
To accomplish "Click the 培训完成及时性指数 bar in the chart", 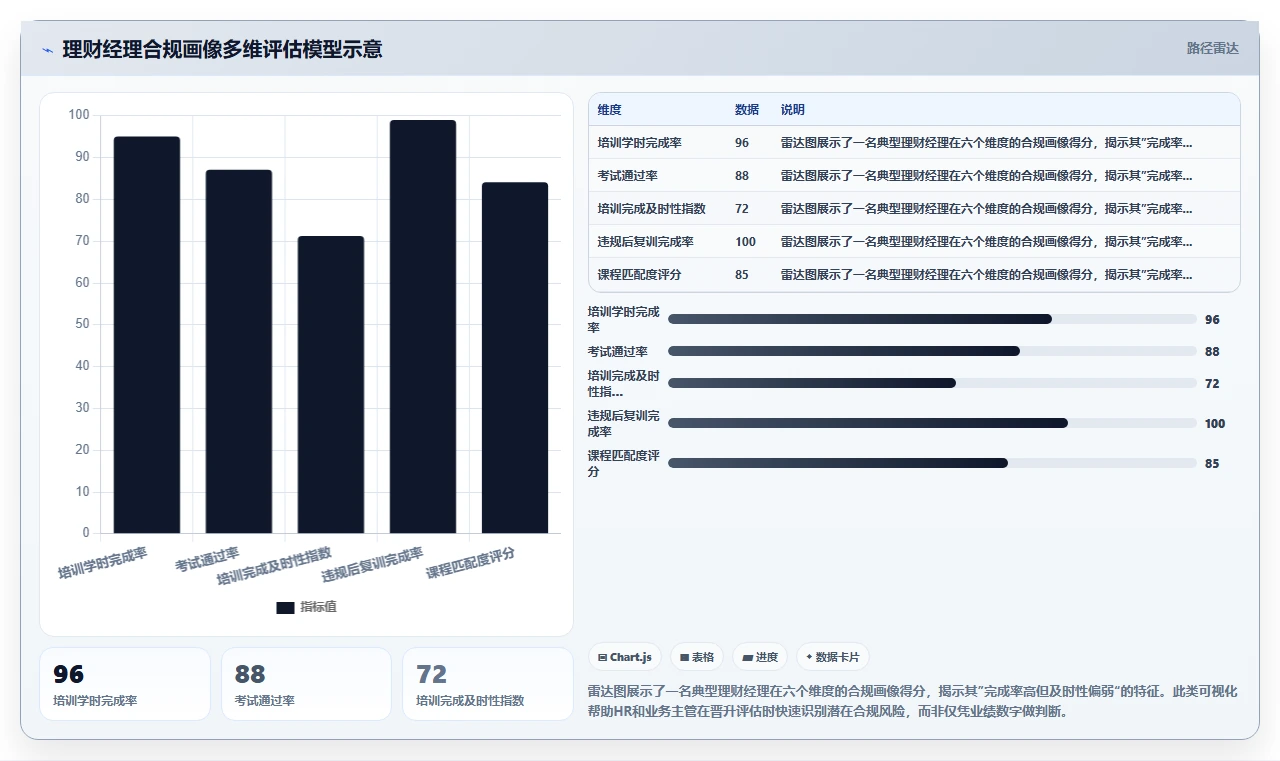I will tap(331, 385).
